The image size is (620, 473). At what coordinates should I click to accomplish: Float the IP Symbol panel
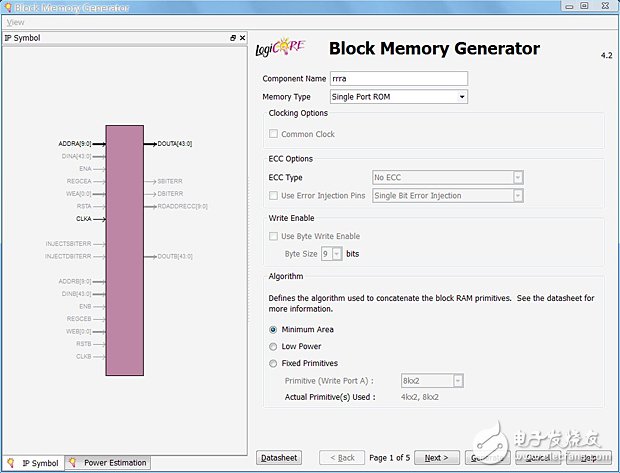click(232, 38)
